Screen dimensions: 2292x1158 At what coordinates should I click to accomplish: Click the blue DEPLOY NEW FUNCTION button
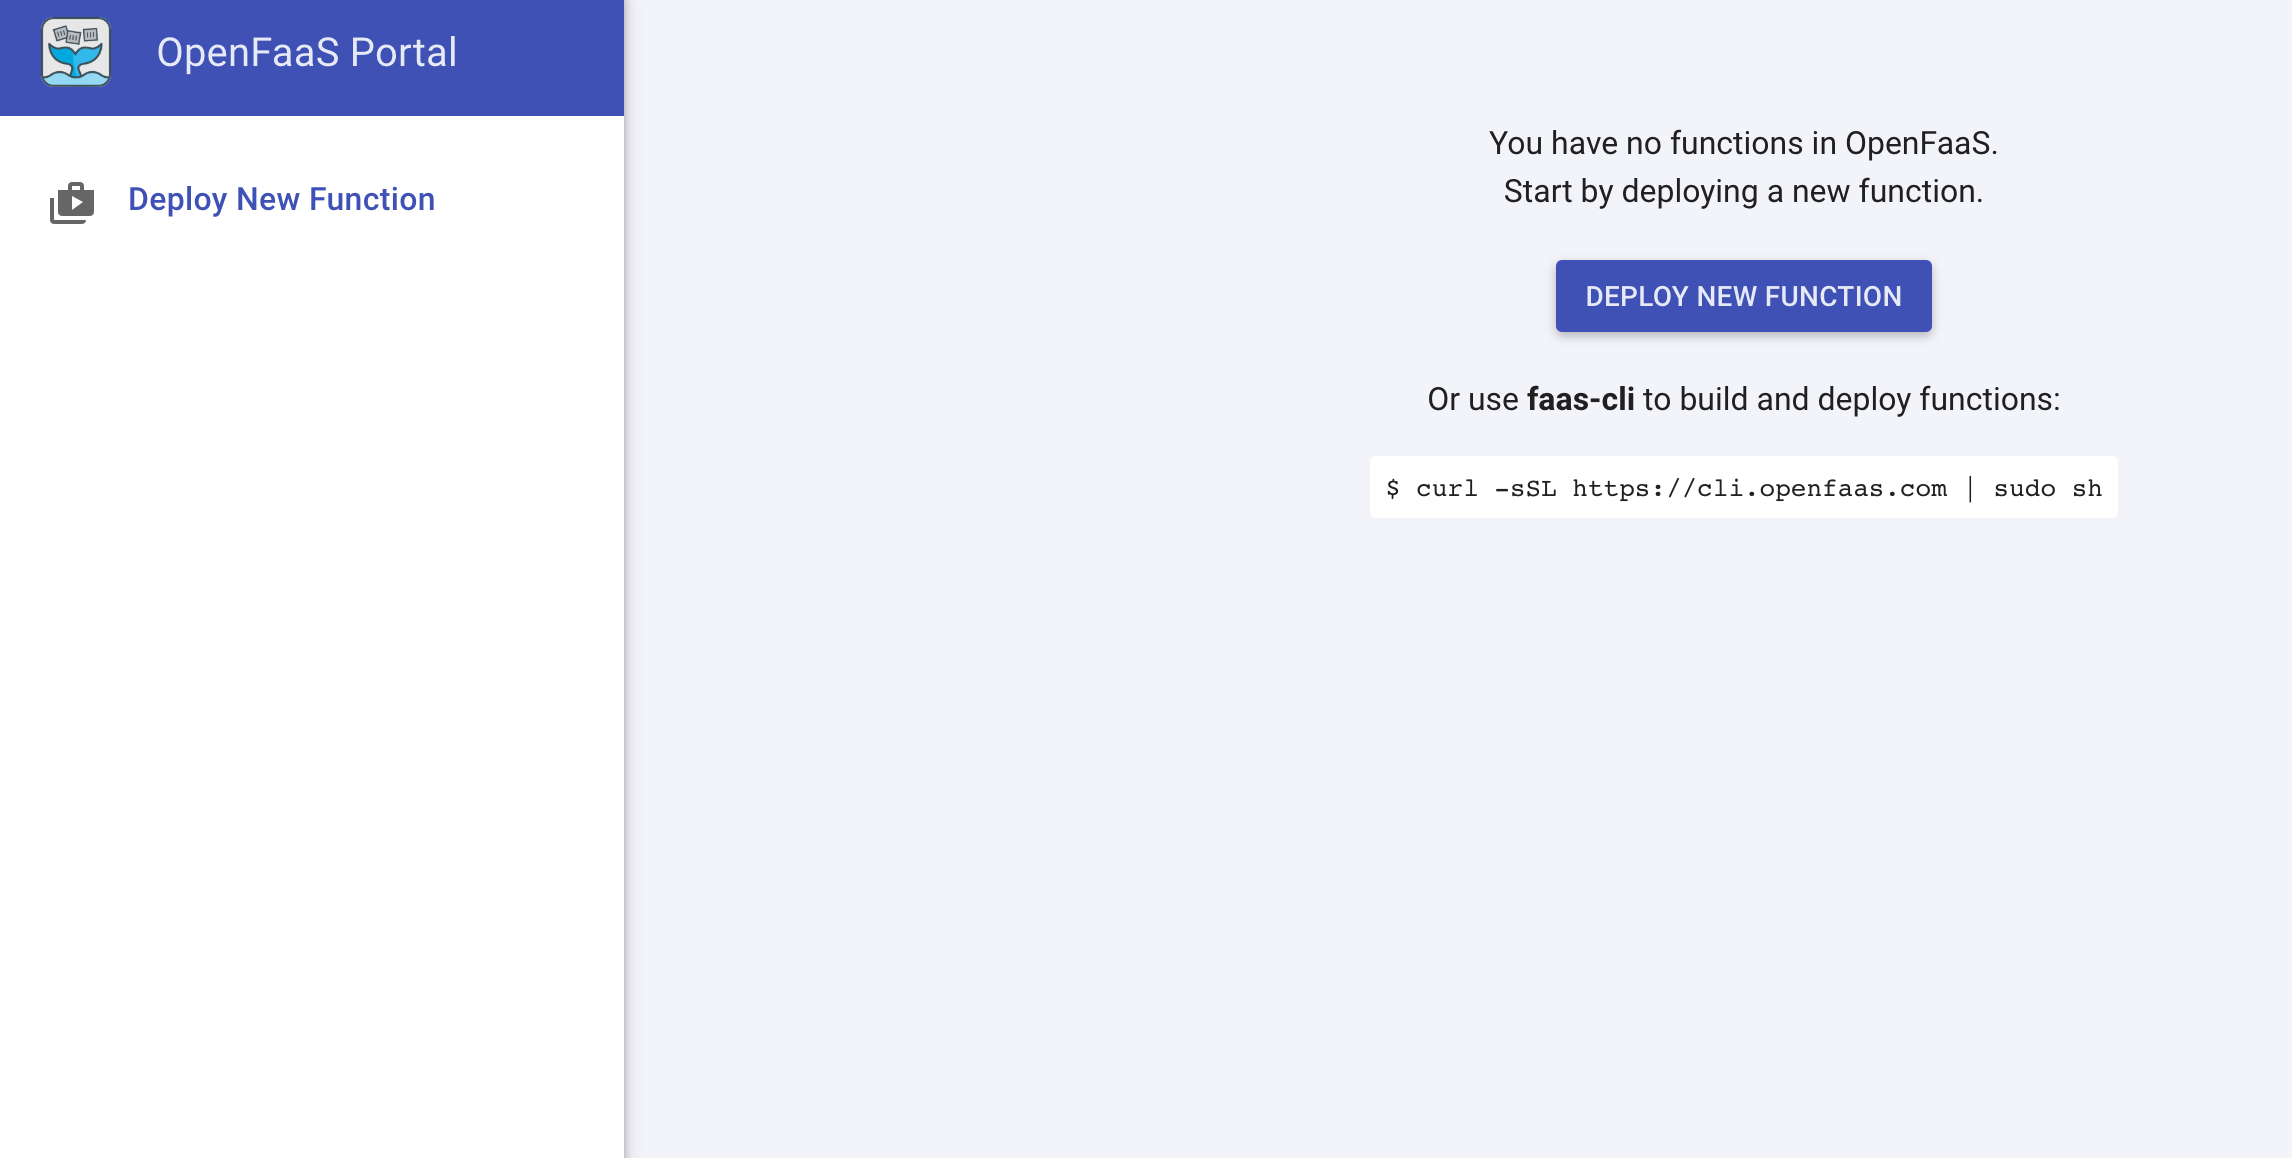click(x=1743, y=296)
